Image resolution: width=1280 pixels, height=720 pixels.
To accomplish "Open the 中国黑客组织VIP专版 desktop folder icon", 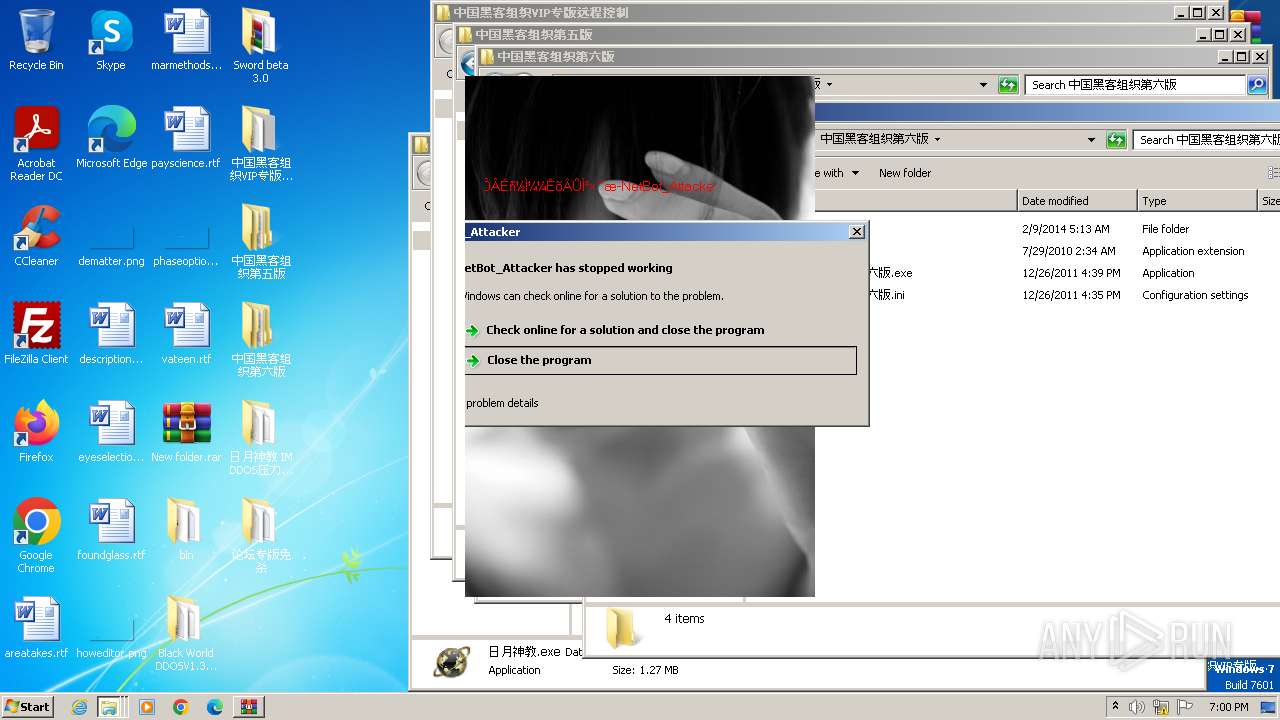I will coord(260,144).
